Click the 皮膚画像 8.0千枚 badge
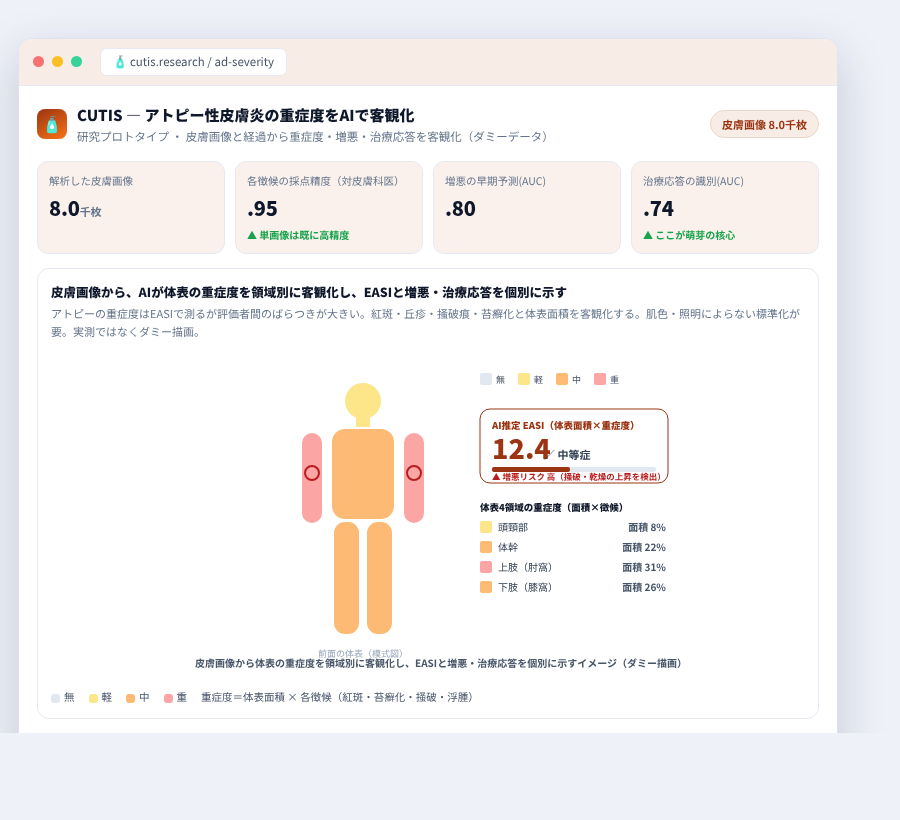Image resolution: width=900 pixels, height=820 pixels. (764, 125)
